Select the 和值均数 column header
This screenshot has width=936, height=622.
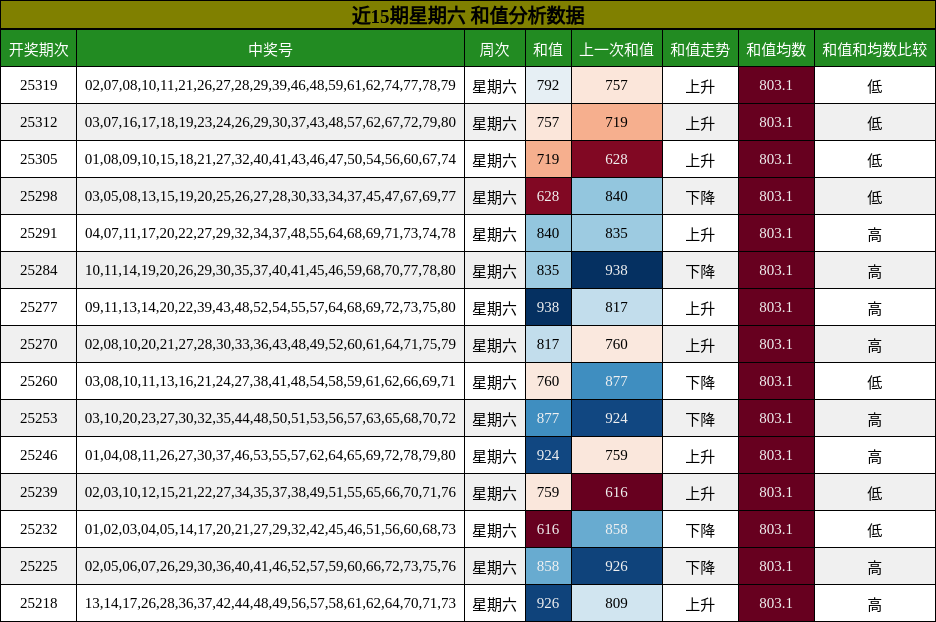pyautogui.click(x=776, y=49)
